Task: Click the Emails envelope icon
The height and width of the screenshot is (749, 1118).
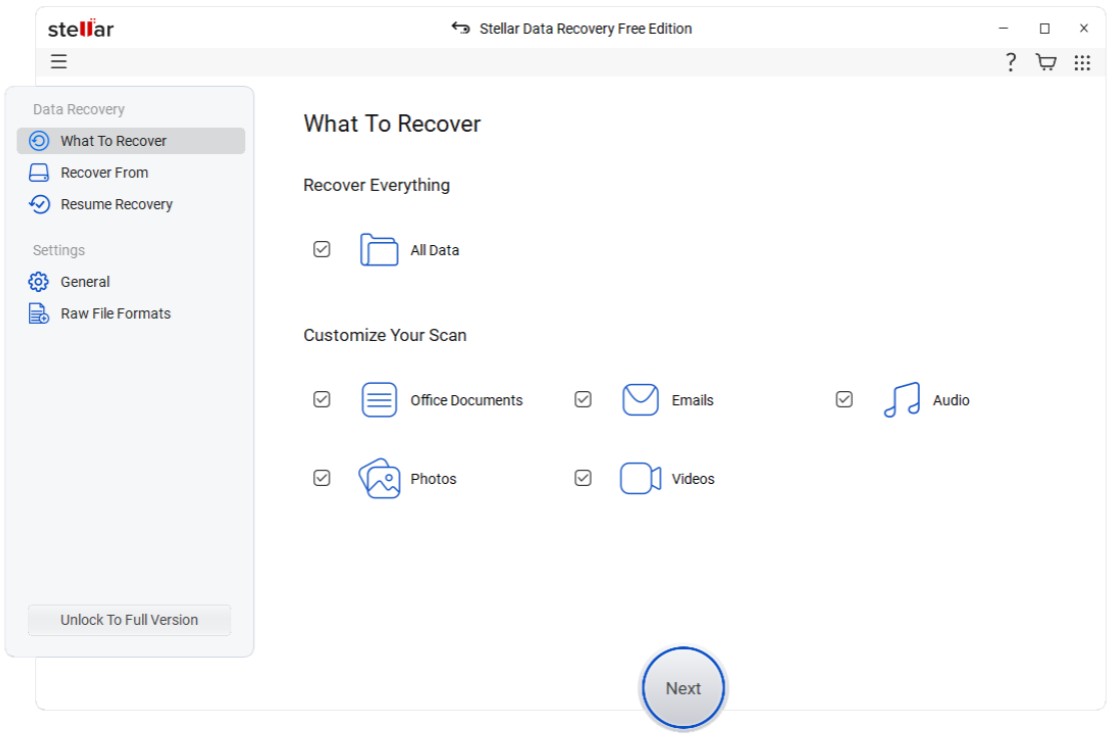Action: [640, 399]
